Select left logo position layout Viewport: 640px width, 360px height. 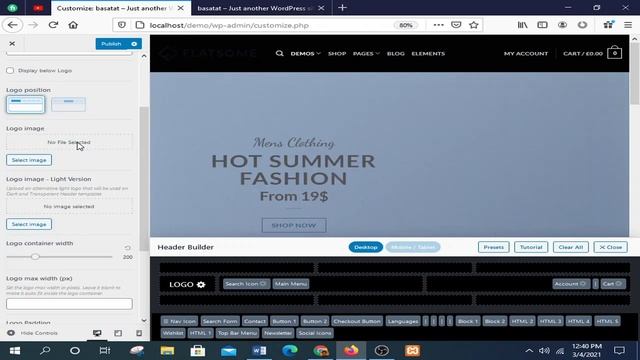[x=25, y=104]
